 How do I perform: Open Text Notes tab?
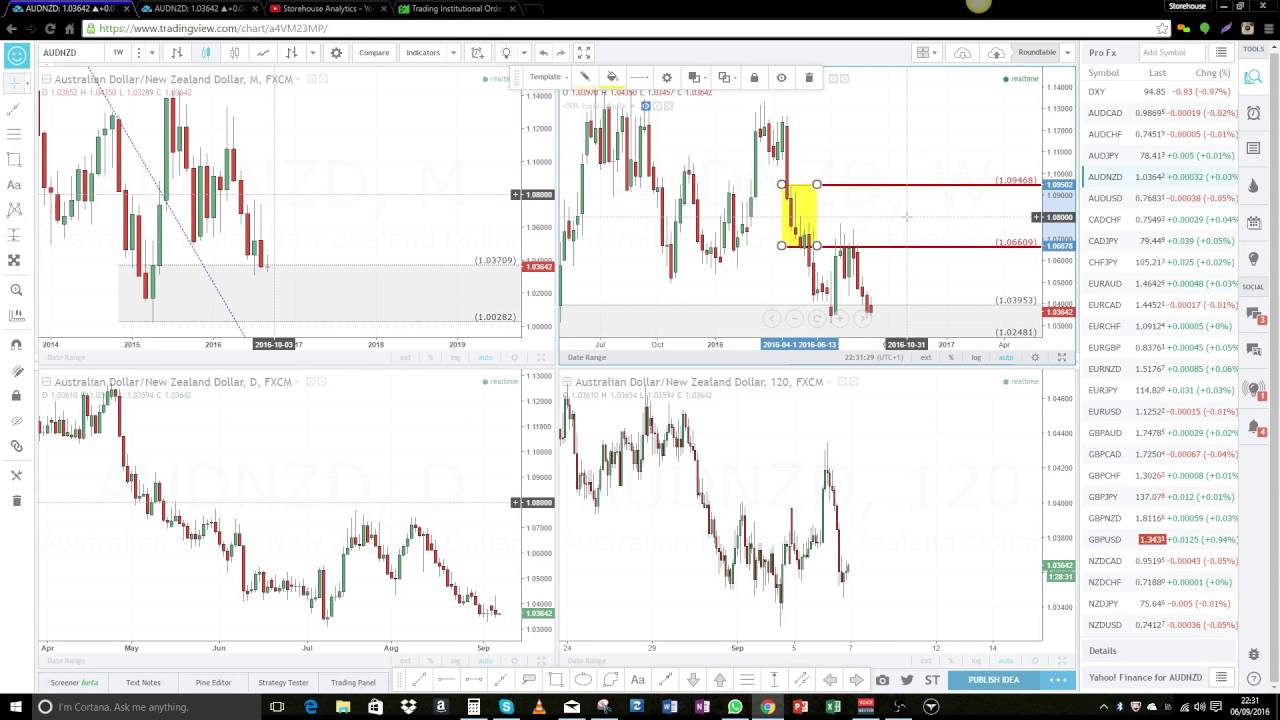[143, 682]
